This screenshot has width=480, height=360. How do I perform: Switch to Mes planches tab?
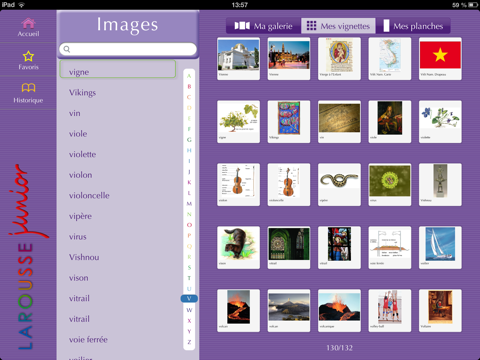click(413, 26)
